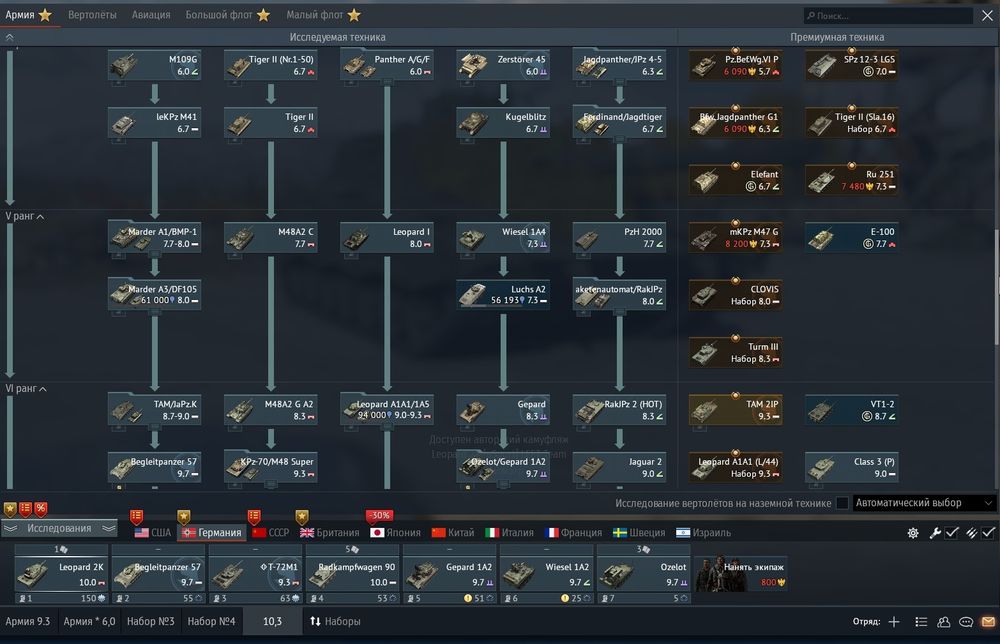Switch to the Авиация tab
This screenshot has width=1000, height=644.
point(151,15)
